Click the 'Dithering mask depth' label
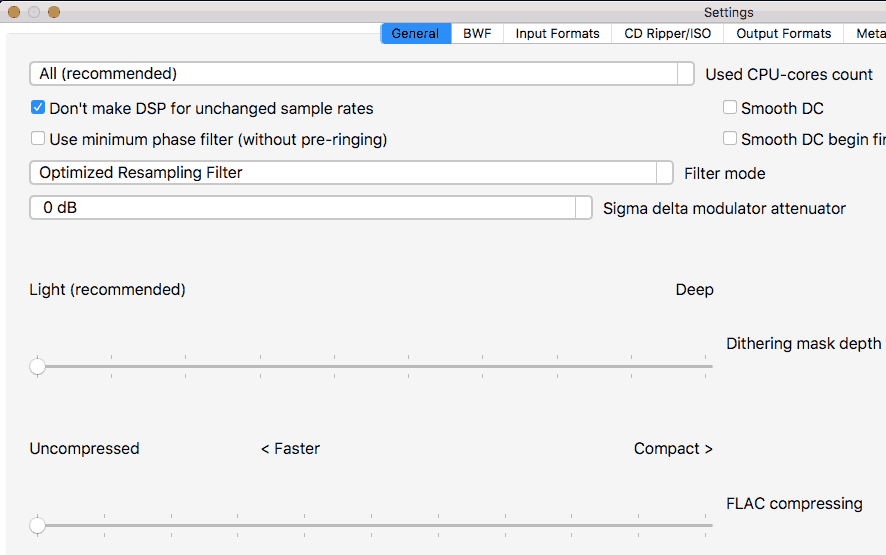Viewport: 886px width, 555px height. [804, 344]
